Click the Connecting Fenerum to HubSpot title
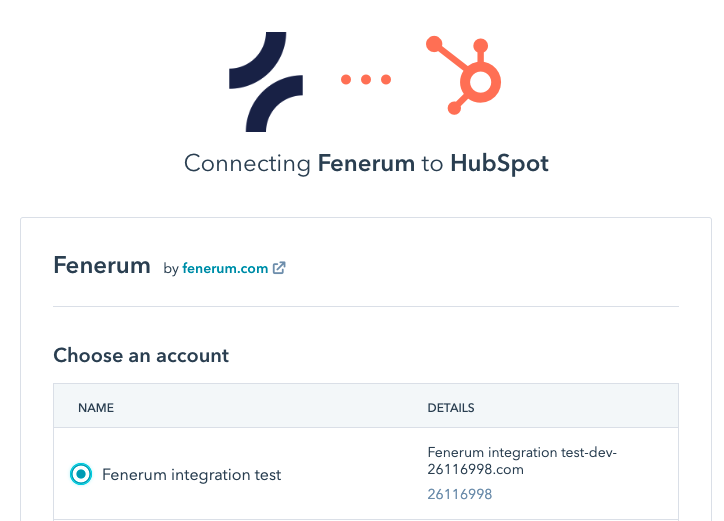Screen dimensions: 724x521 click(x=366, y=164)
